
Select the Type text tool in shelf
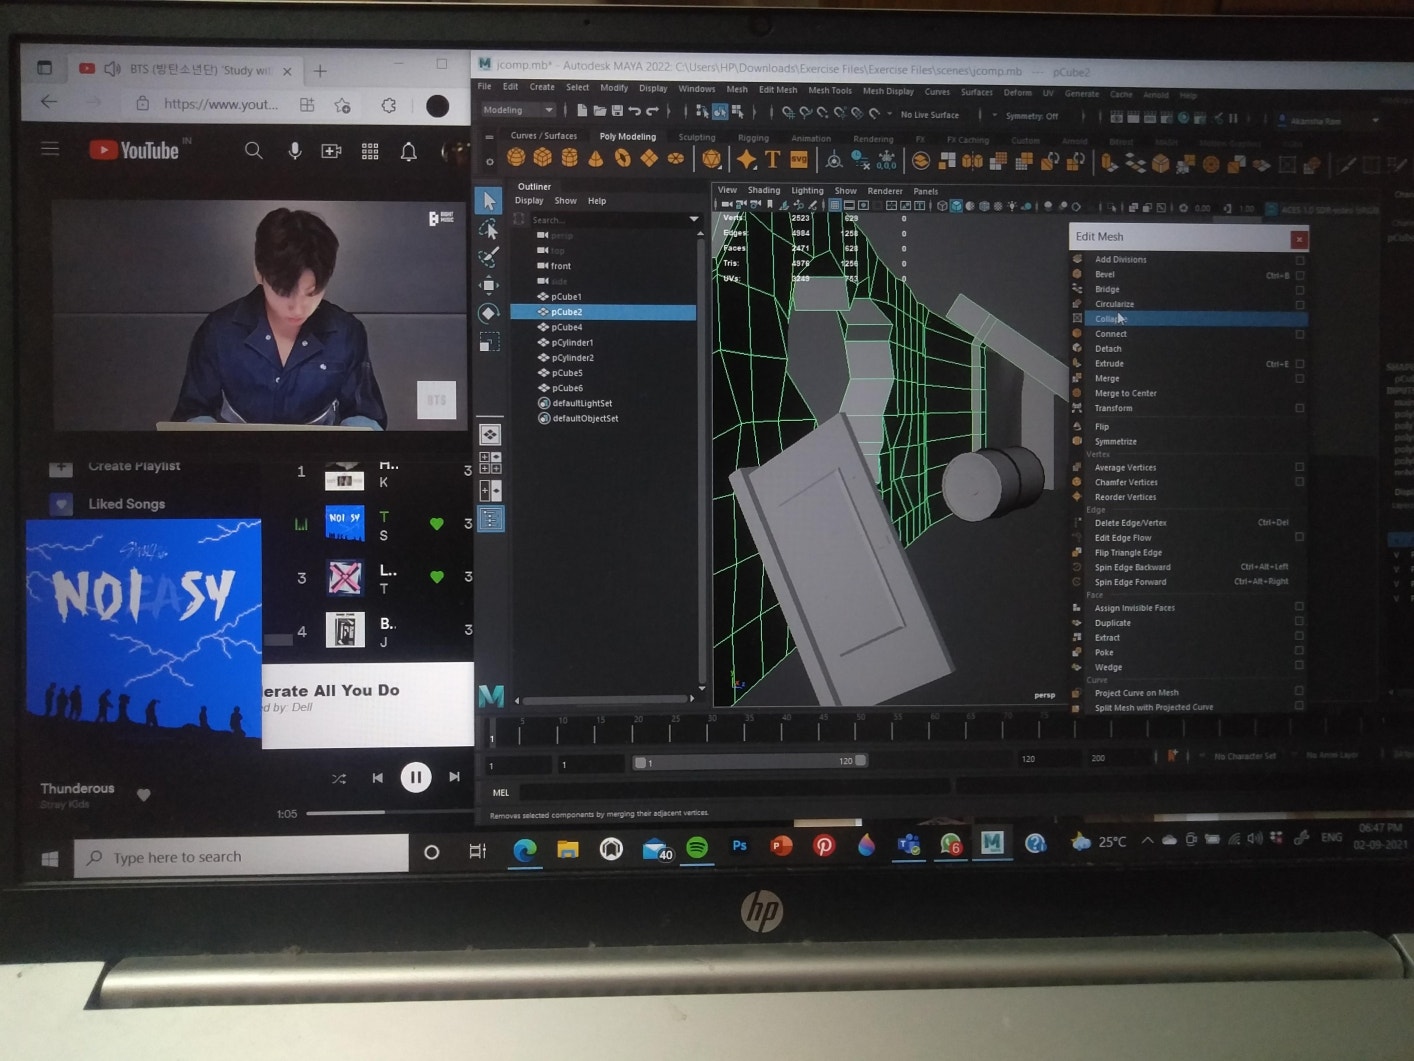coord(772,159)
